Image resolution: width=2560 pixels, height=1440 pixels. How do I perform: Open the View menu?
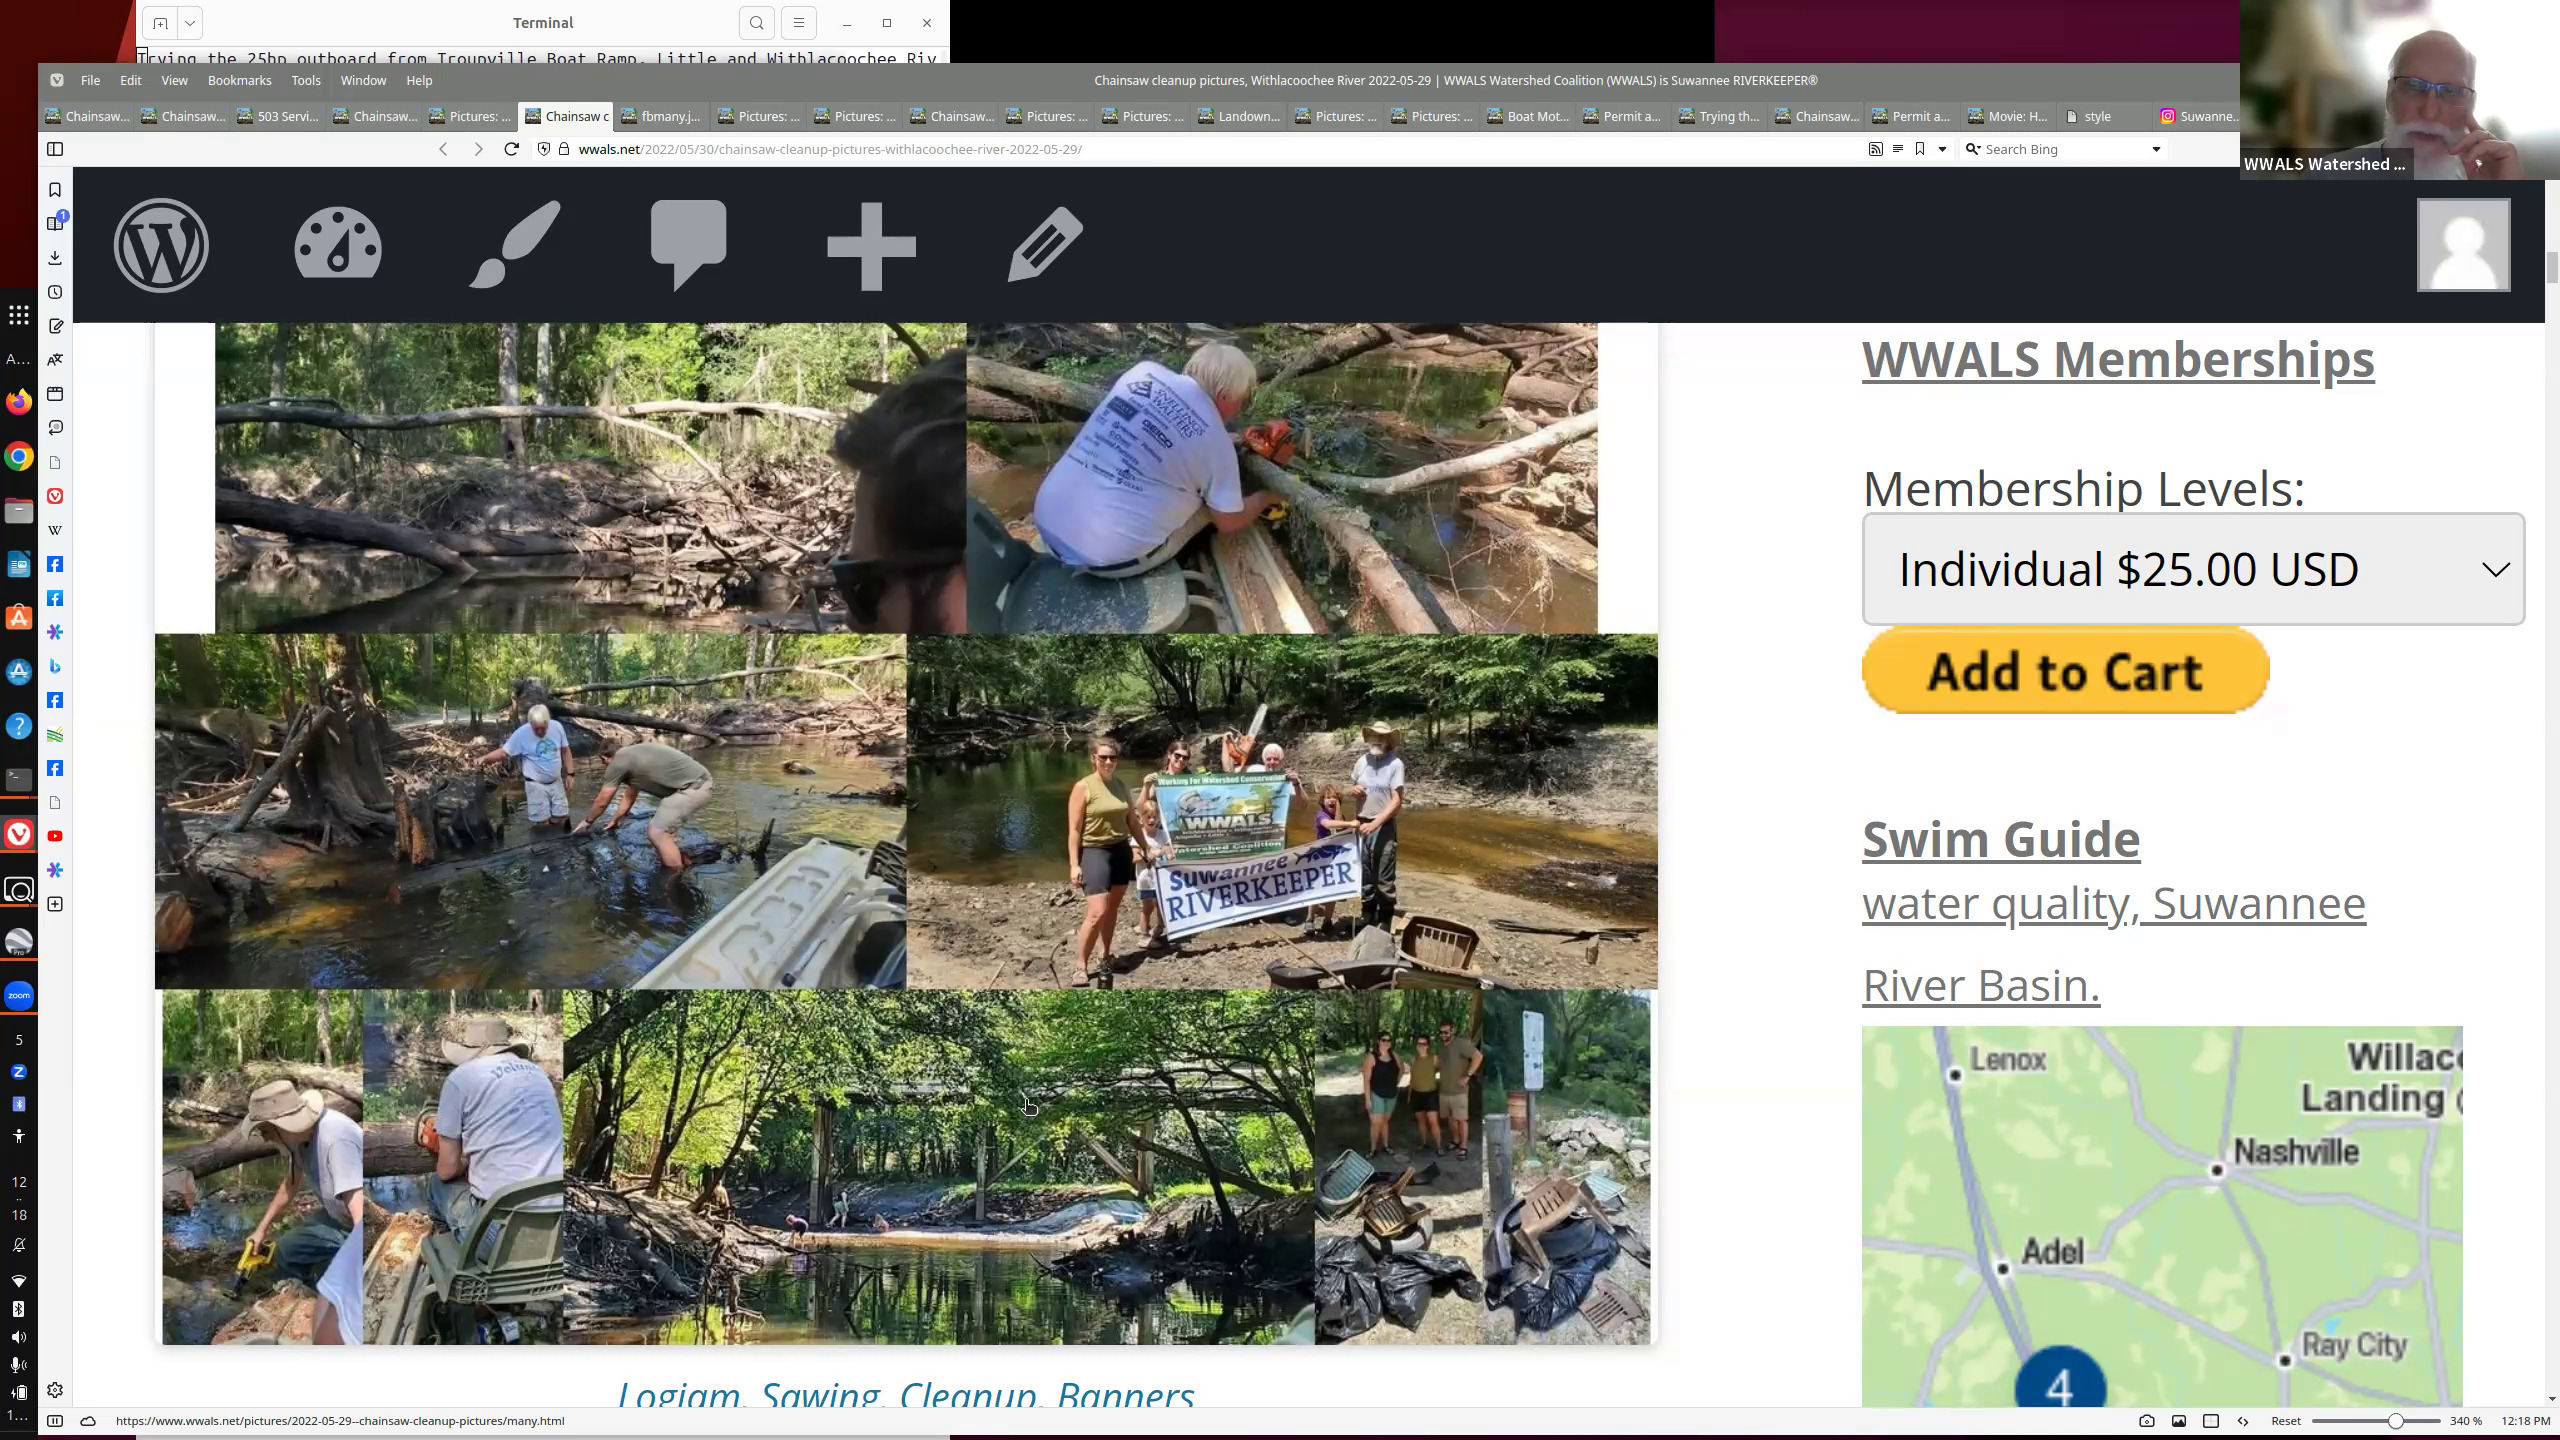(x=174, y=80)
